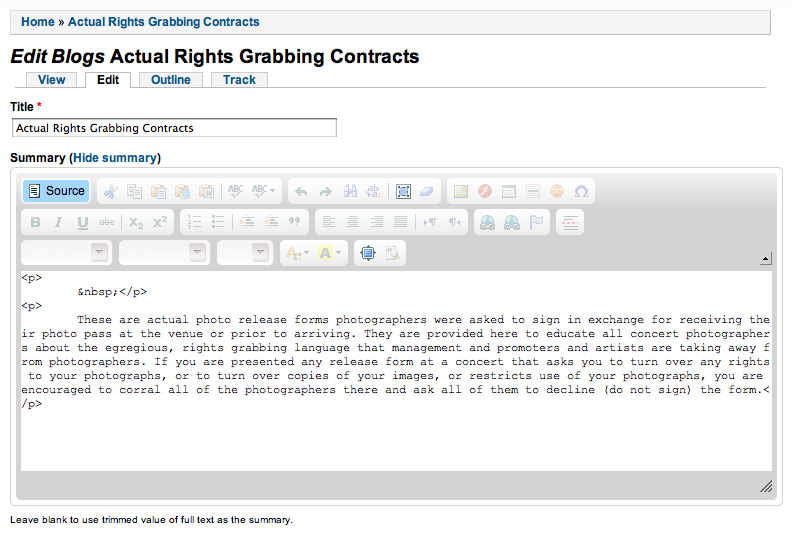Open the Size dropdown arrow
Screen dimensions: 792x537
pyautogui.click(x=261, y=252)
